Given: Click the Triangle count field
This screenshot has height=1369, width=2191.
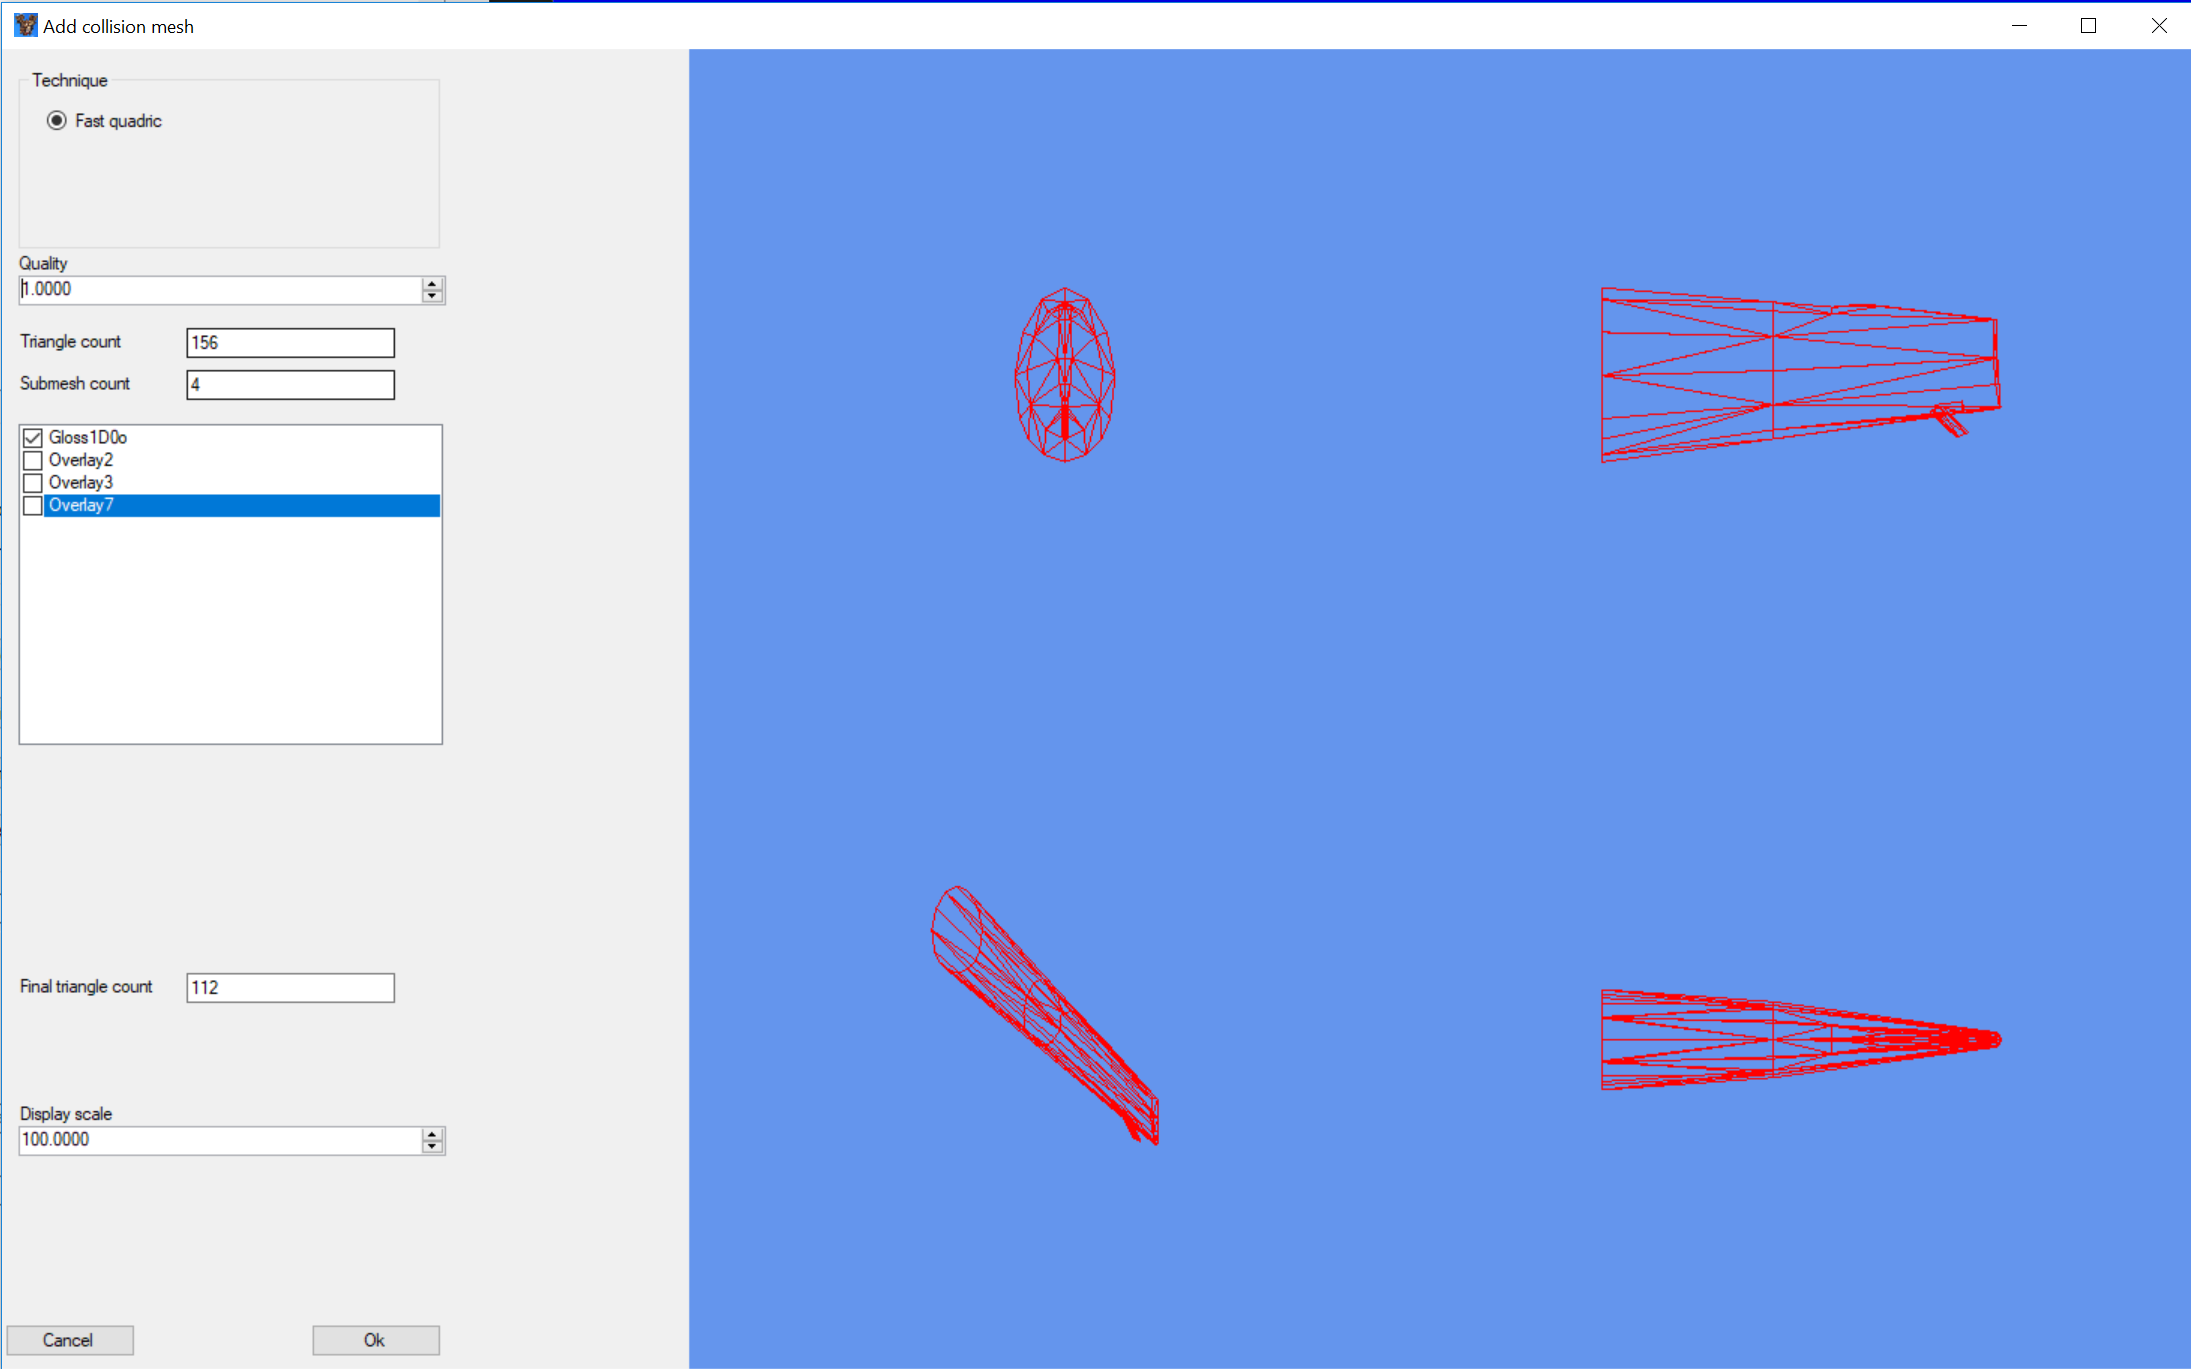Looking at the screenshot, I should pyautogui.click(x=290, y=343).
